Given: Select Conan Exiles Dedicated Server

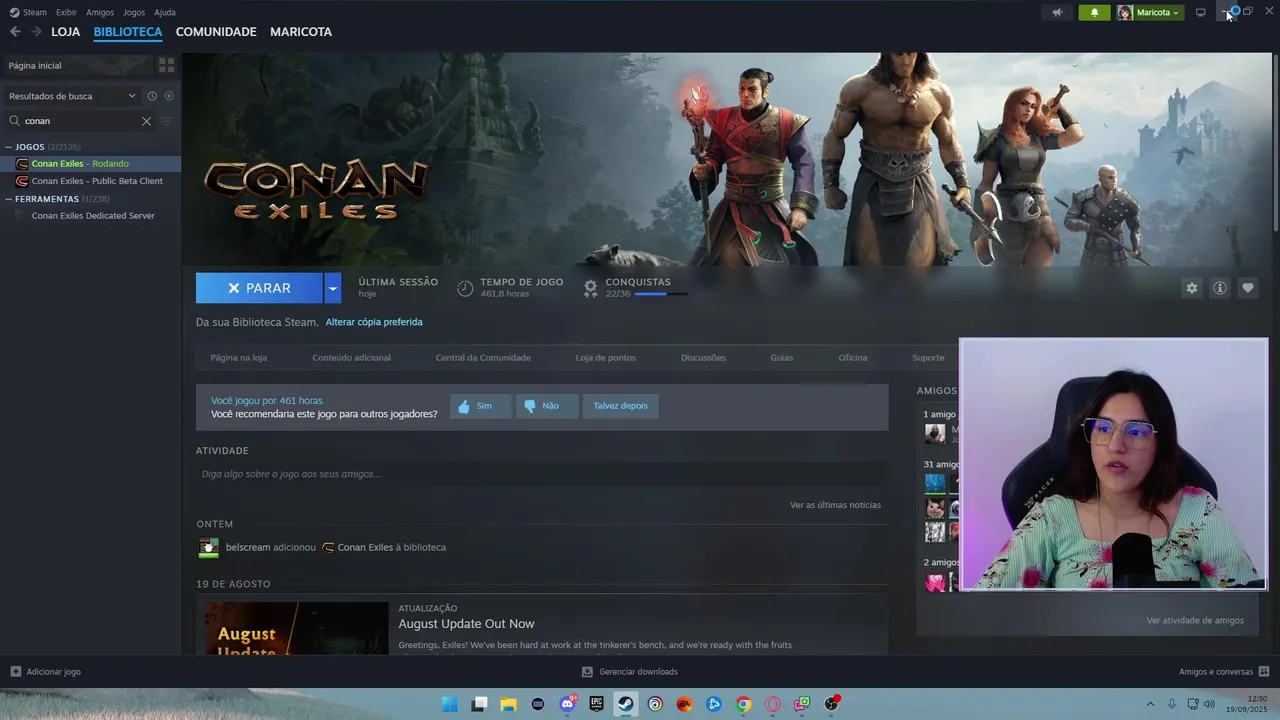Looking at the screenshot, I should [x=90, y=216].
